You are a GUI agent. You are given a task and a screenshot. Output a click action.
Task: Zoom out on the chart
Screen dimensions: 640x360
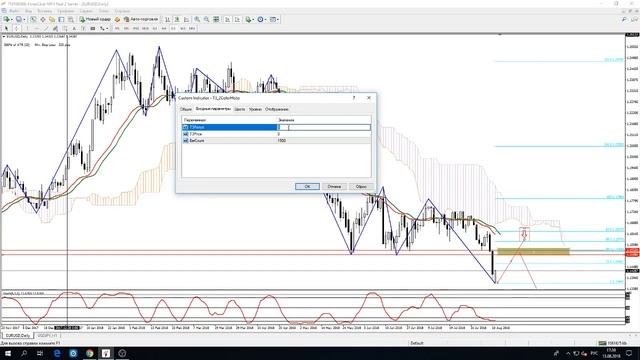click(207, 19)
